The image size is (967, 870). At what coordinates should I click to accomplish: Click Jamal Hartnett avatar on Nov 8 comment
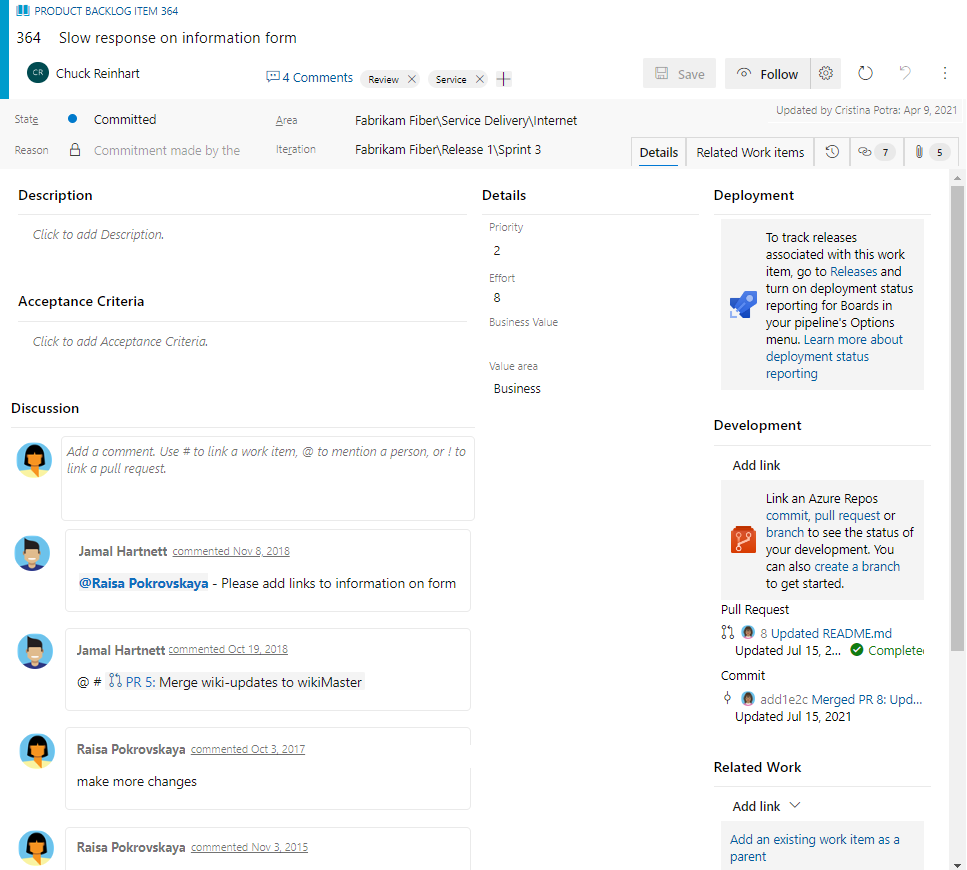click(33, 553)
